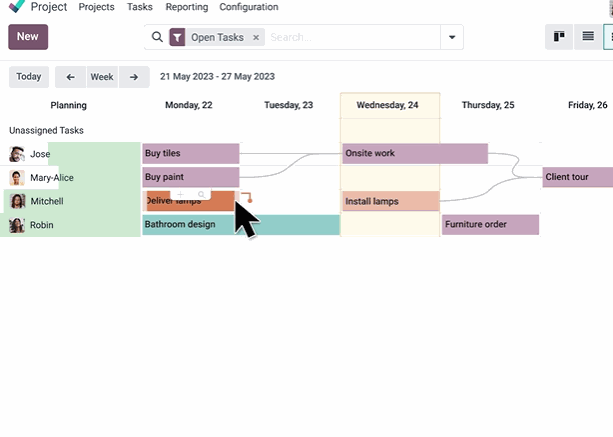Image resolution: width=613 pixels, height=437 pixels.
Task: Click the plus icon above Deliver lamps
Action: pos(180,194)
